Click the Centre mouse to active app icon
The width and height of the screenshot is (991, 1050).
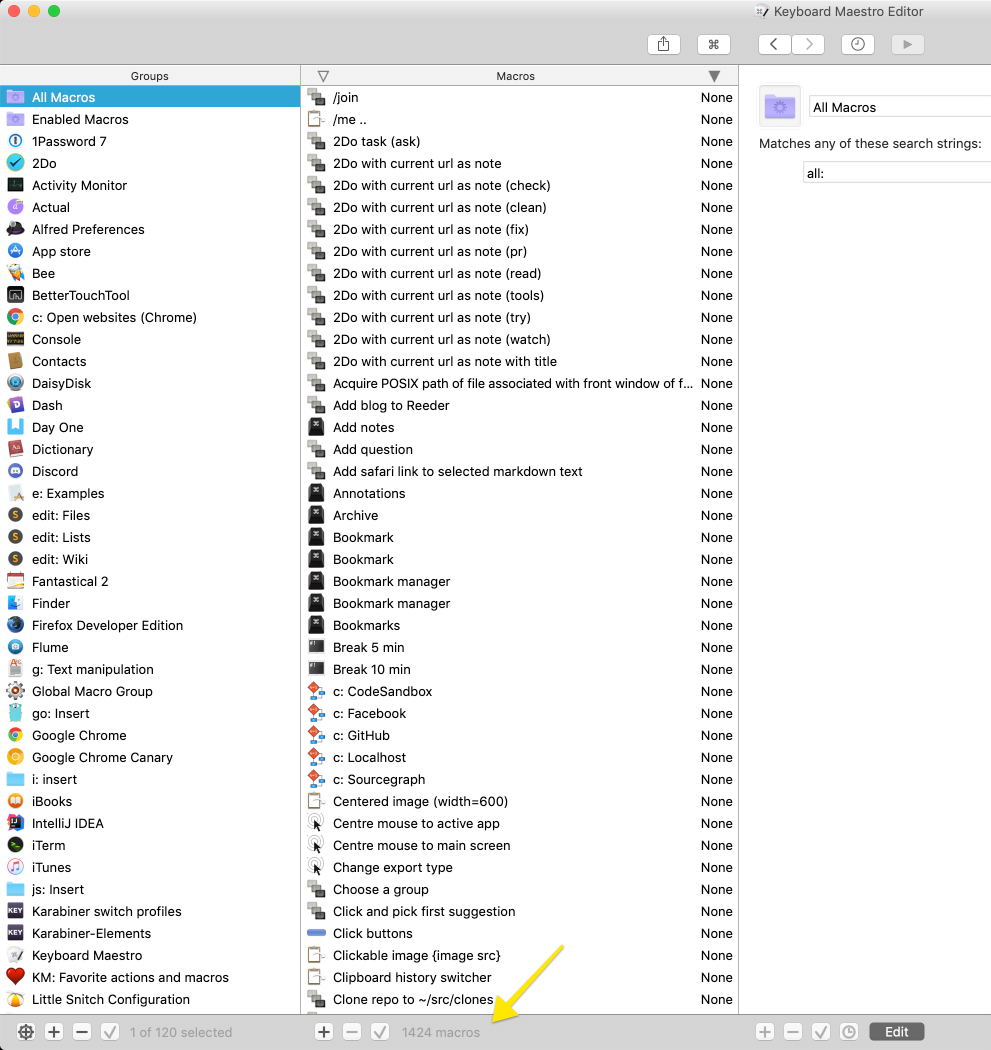316,823
